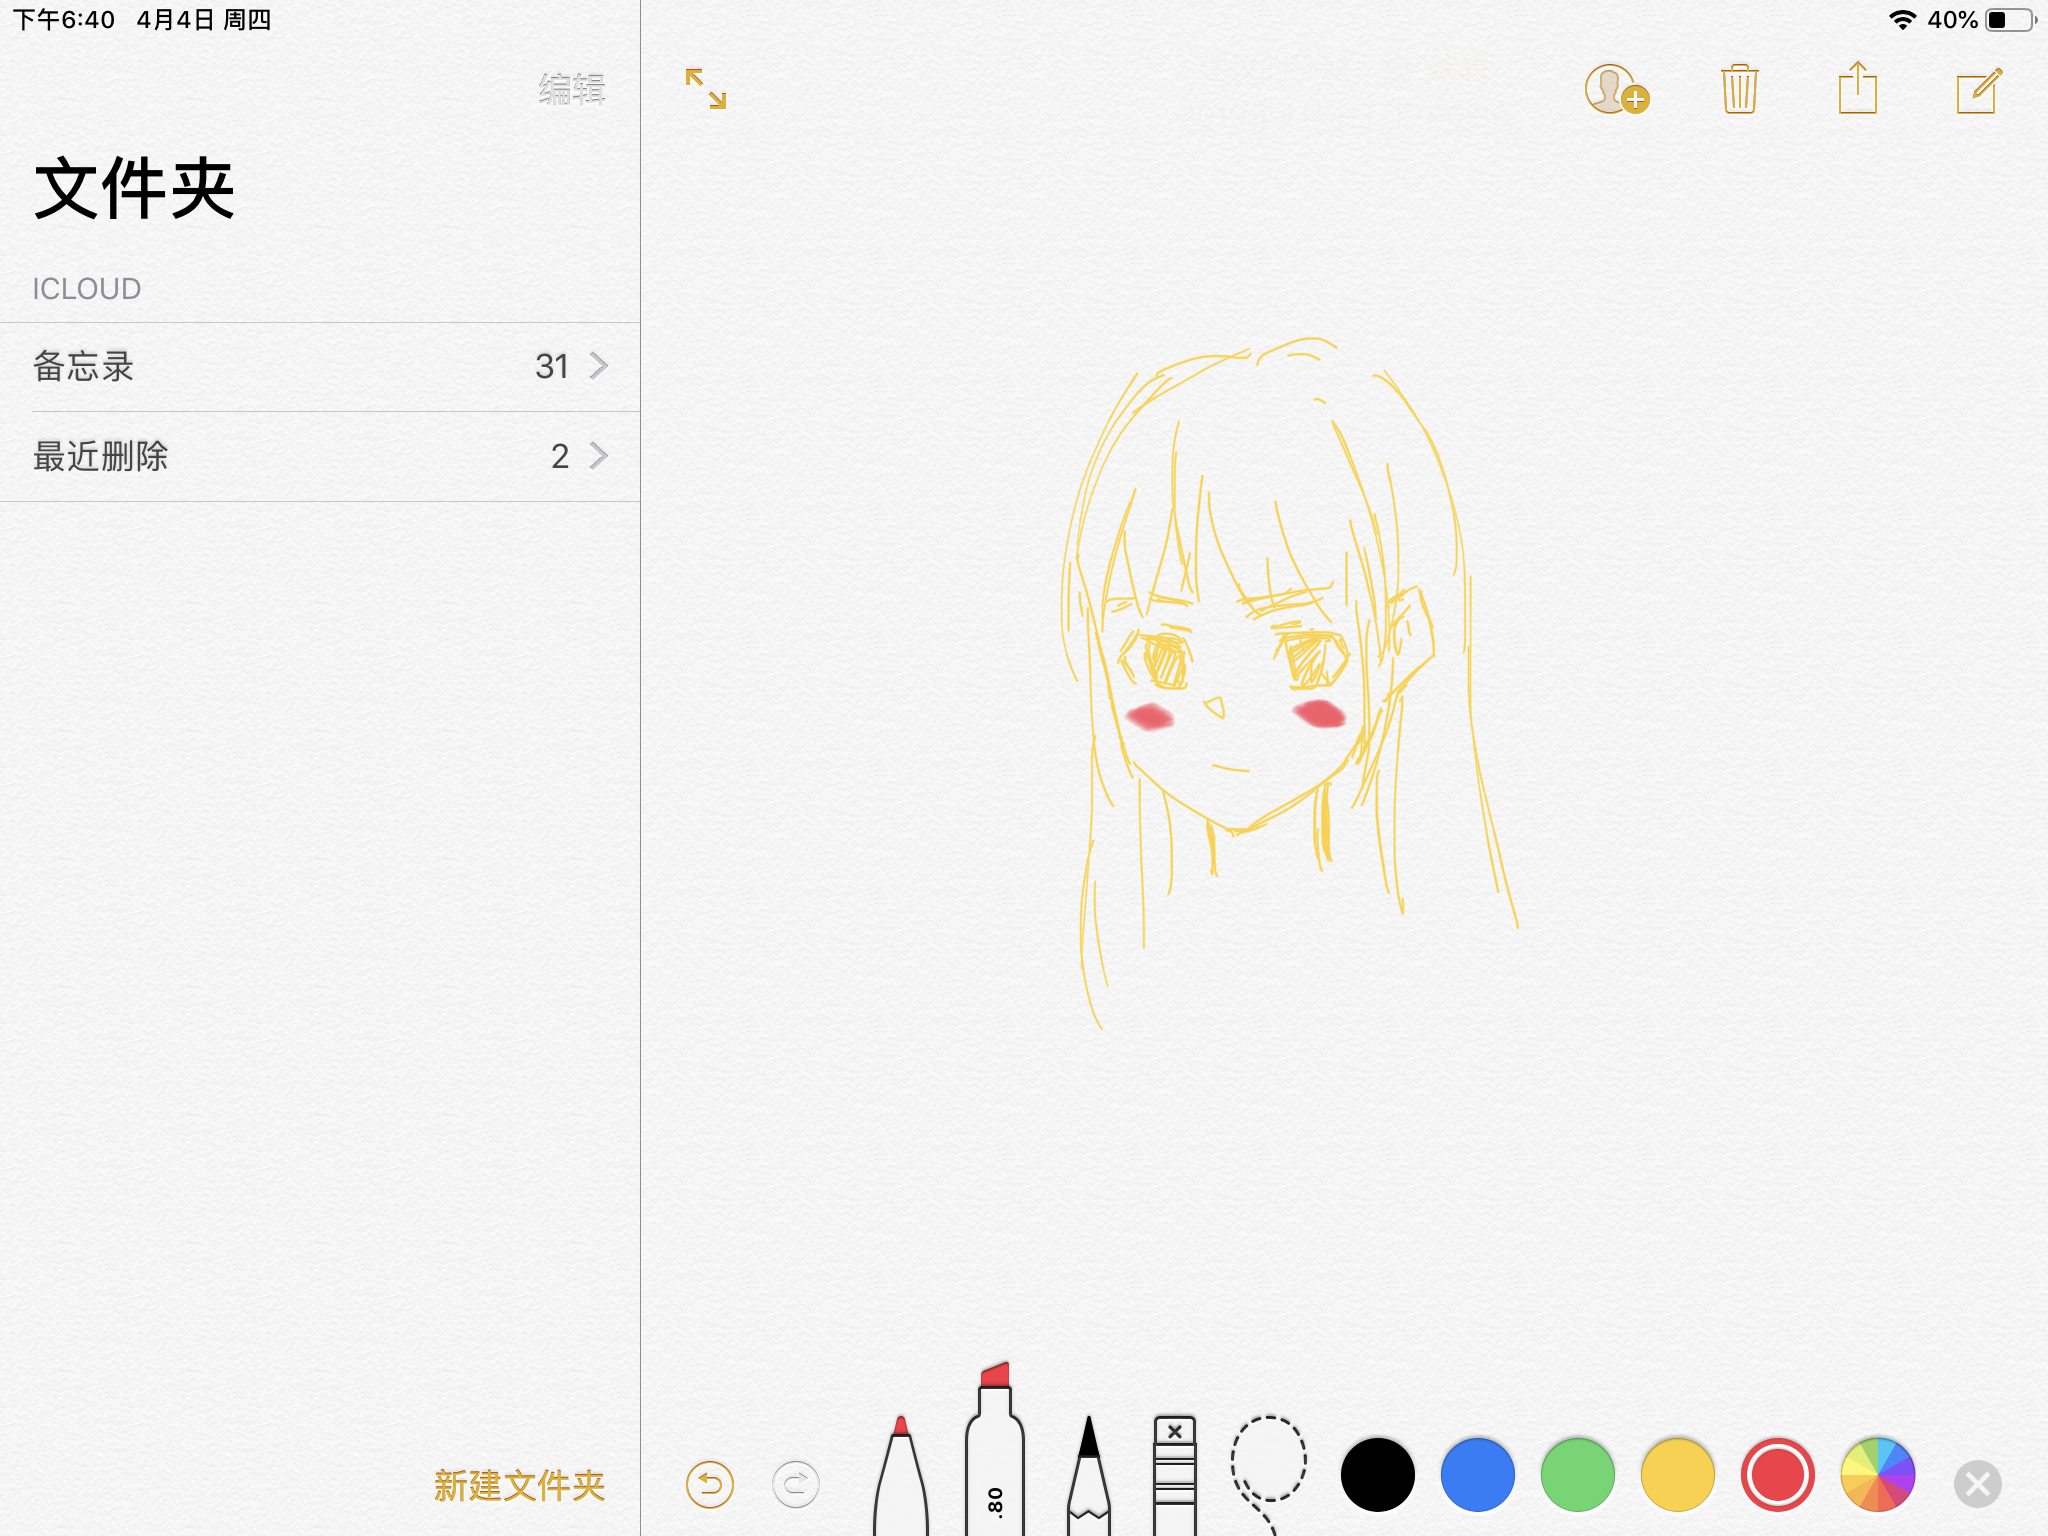Viewport: 2048px width, 1536px height.
Task: Open the rainbow color wheel picker
Action: click(x=1877, y=1473)
